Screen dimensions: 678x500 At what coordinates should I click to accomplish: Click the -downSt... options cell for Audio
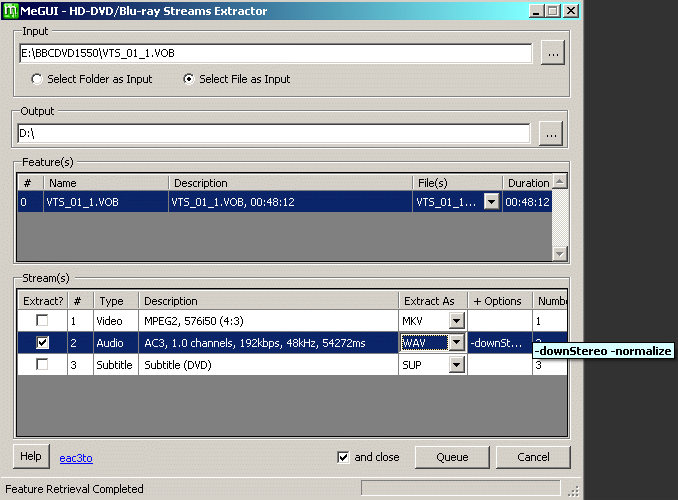pyautogui.click(x=499, y=343)
